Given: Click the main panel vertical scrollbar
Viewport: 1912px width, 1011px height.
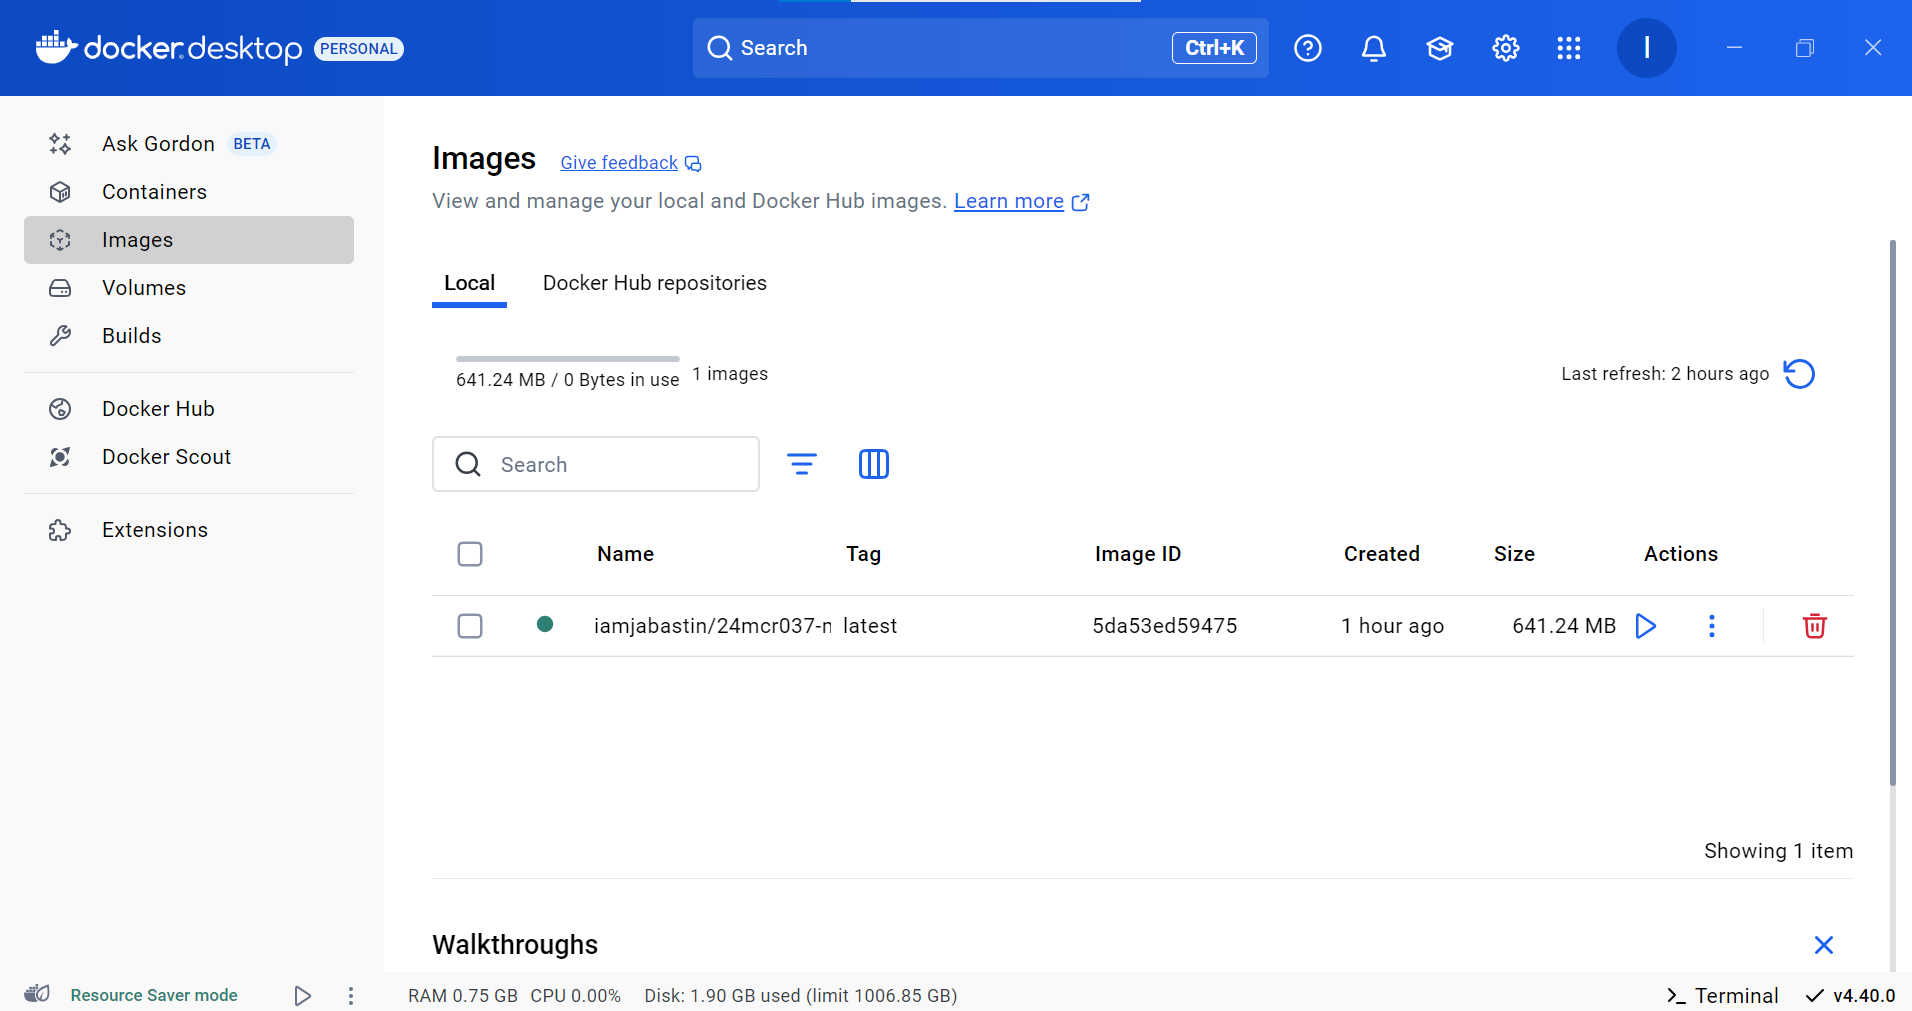Looking at the screenshot, I should click(1892, 512).
